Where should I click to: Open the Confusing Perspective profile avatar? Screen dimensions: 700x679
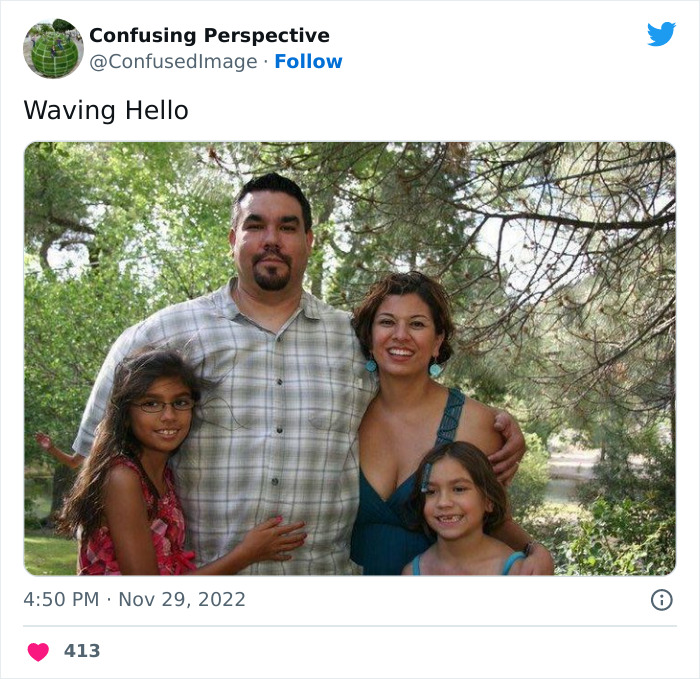pyautogui.click(x=53, y=48)
